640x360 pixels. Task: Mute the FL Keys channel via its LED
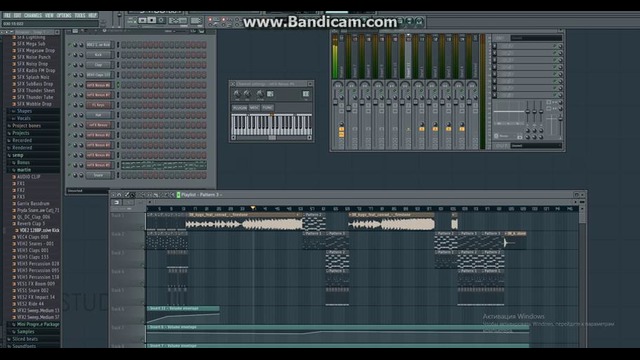point(69,105)
